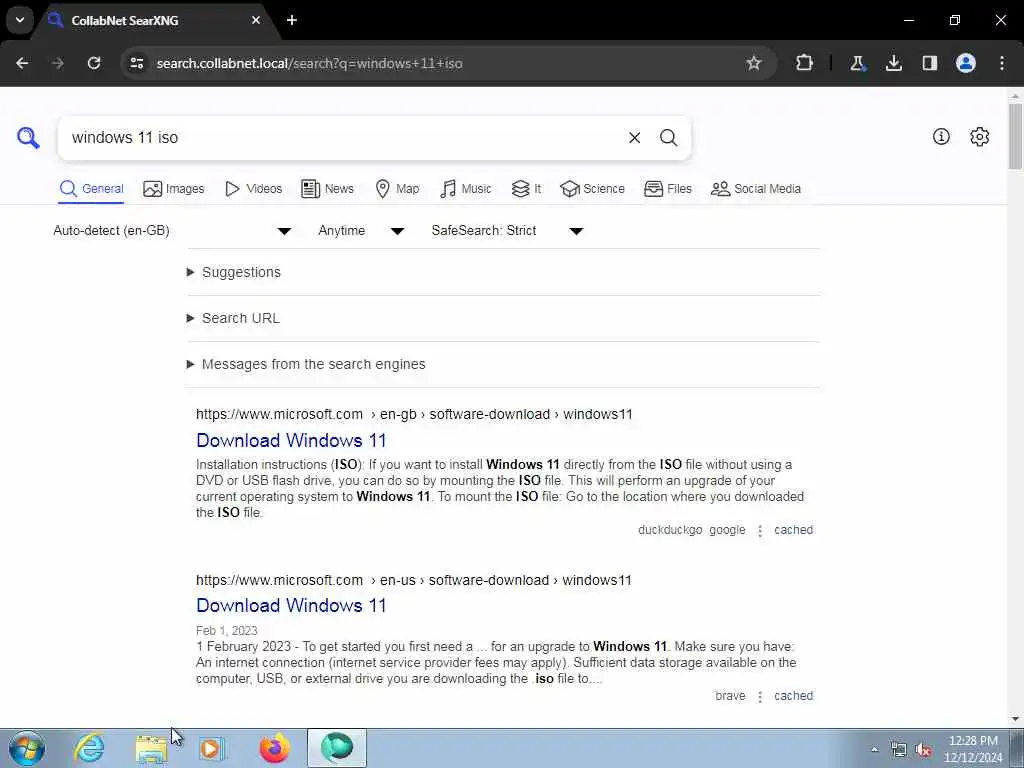
Task: Switch to It category
Action: click(526, 189)
